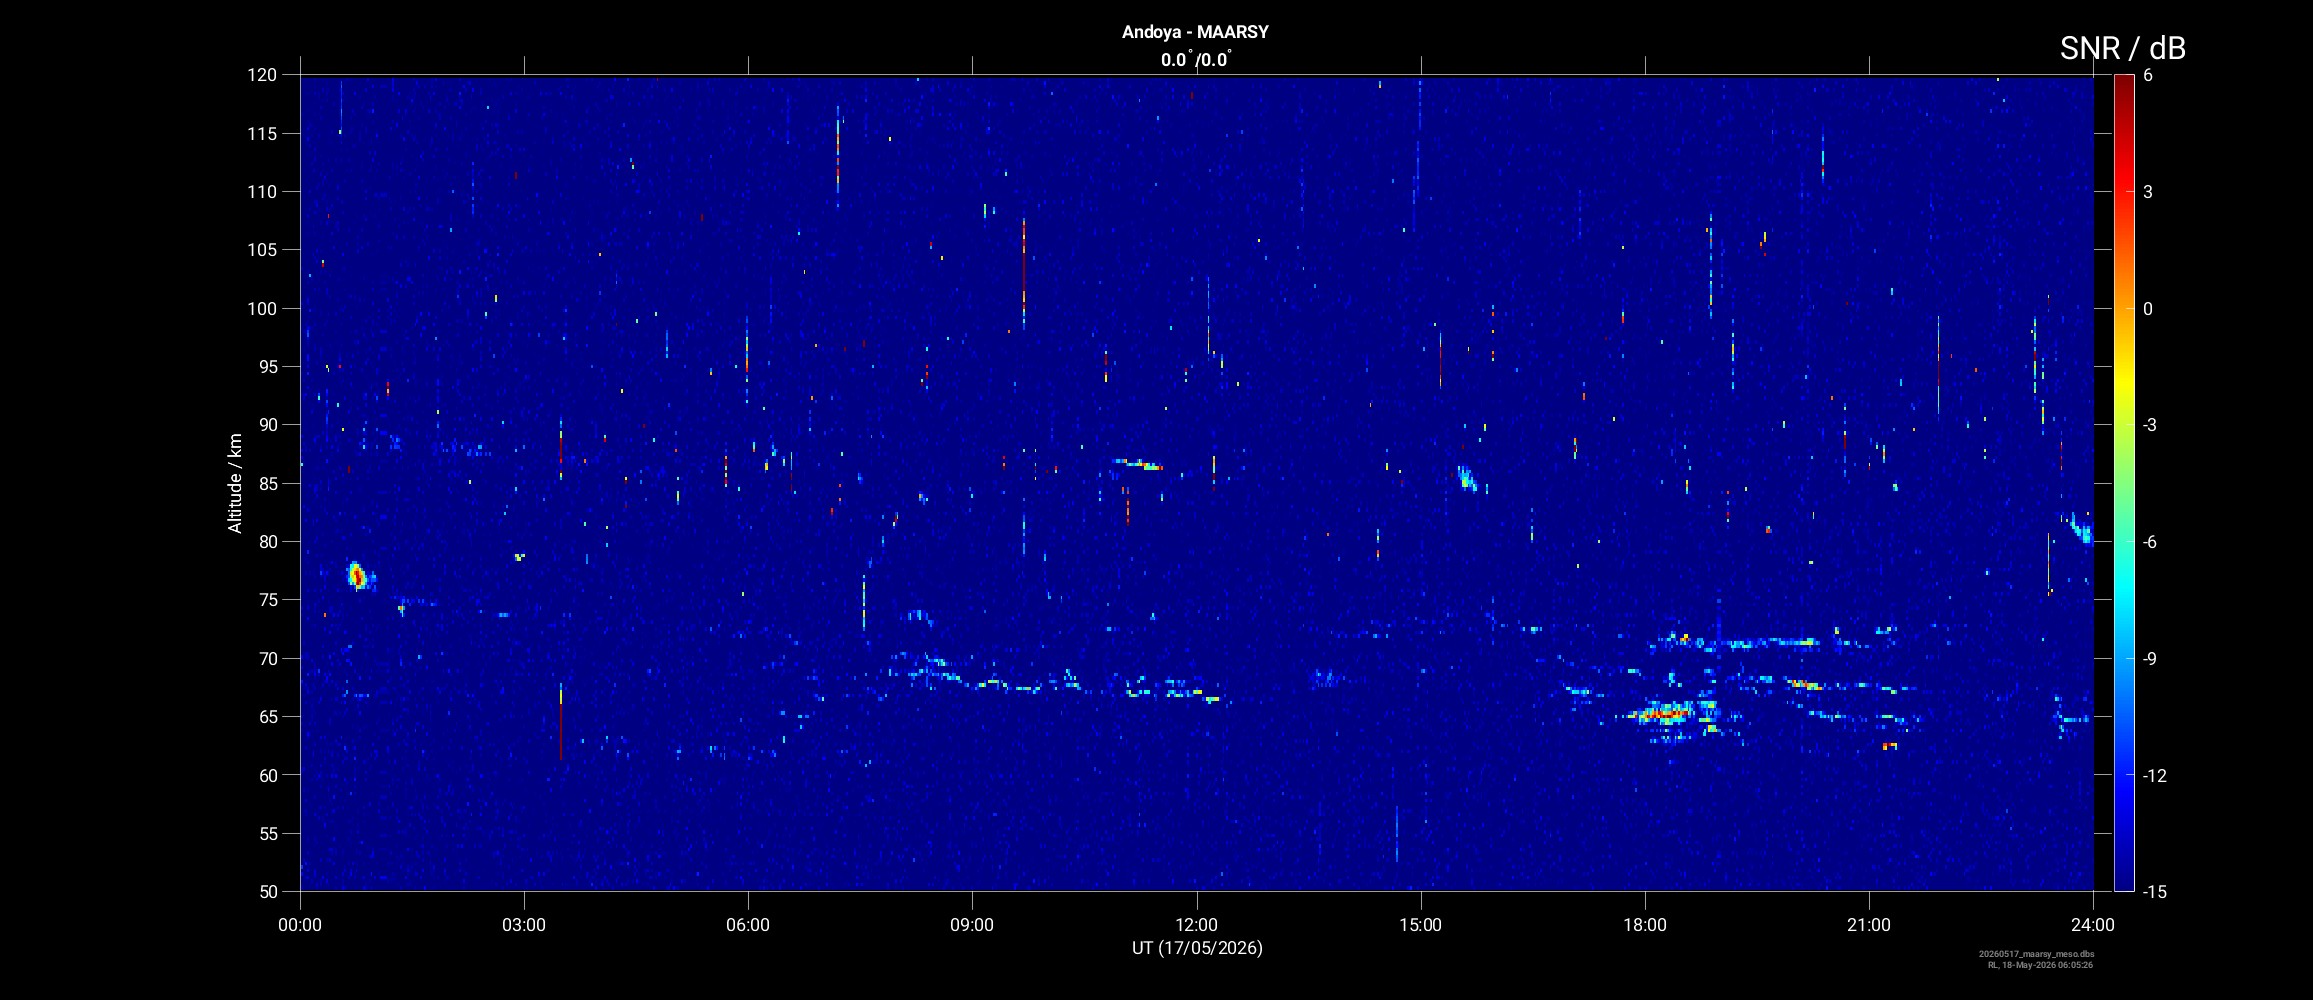Click the altitude tick label "90"
2313x1000 pixels.
pos(267,425)
